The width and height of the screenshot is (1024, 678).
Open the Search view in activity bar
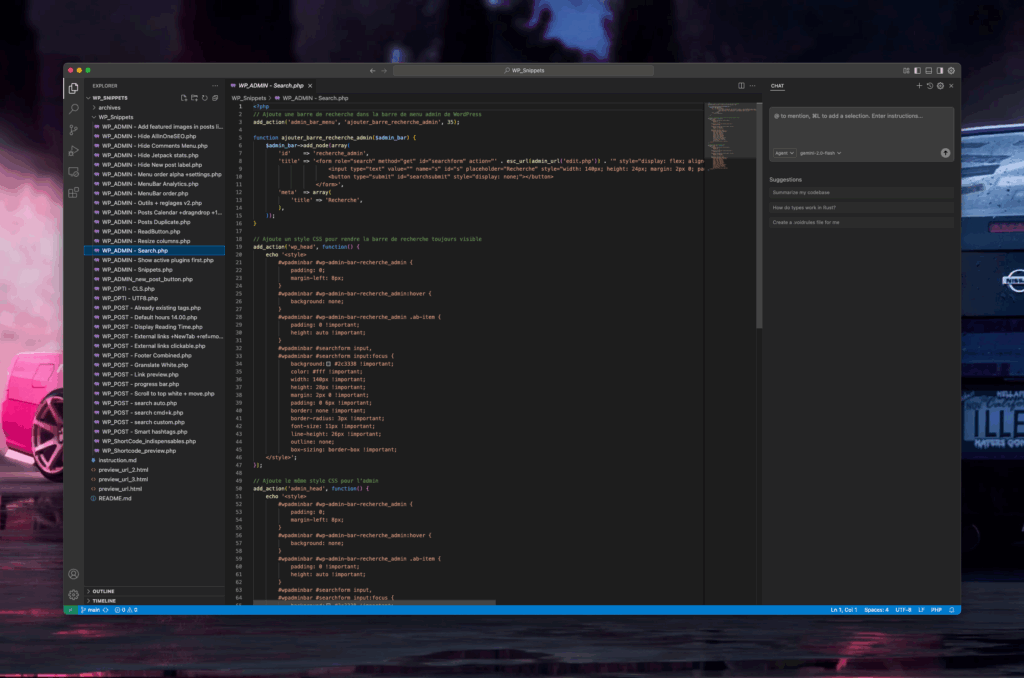73,109
